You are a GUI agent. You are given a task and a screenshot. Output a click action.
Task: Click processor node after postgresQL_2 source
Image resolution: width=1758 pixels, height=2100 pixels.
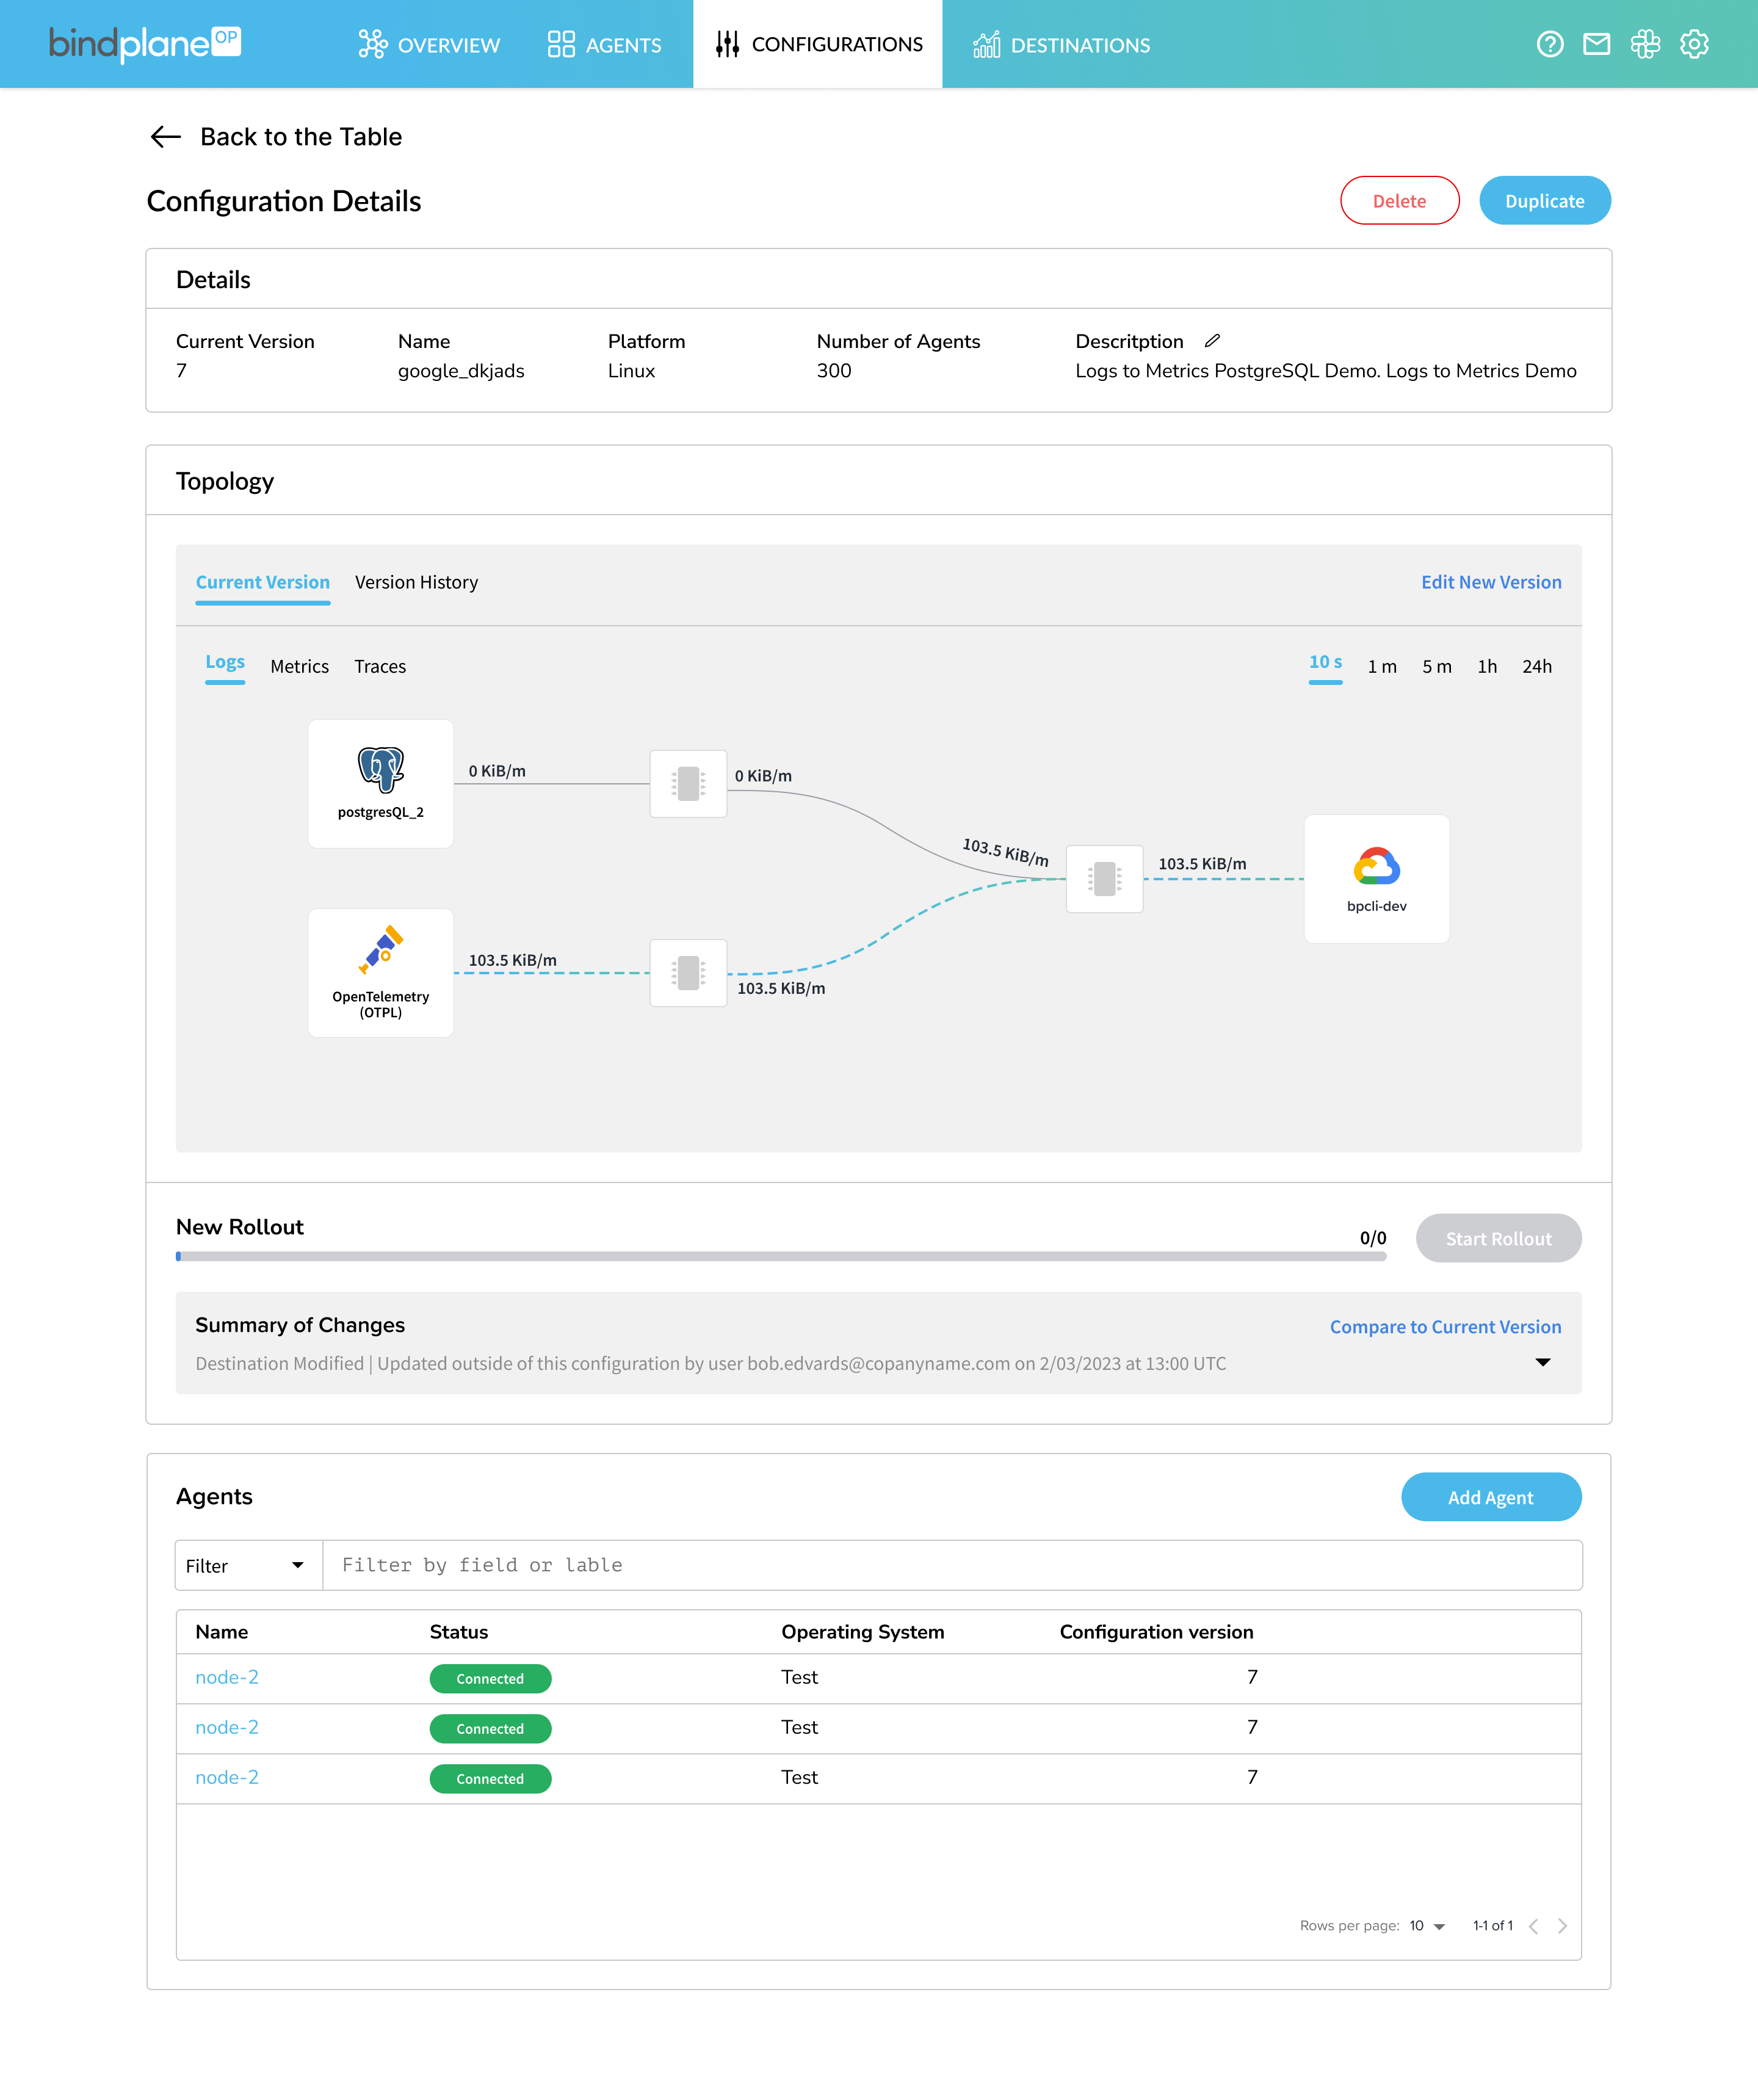688,783
